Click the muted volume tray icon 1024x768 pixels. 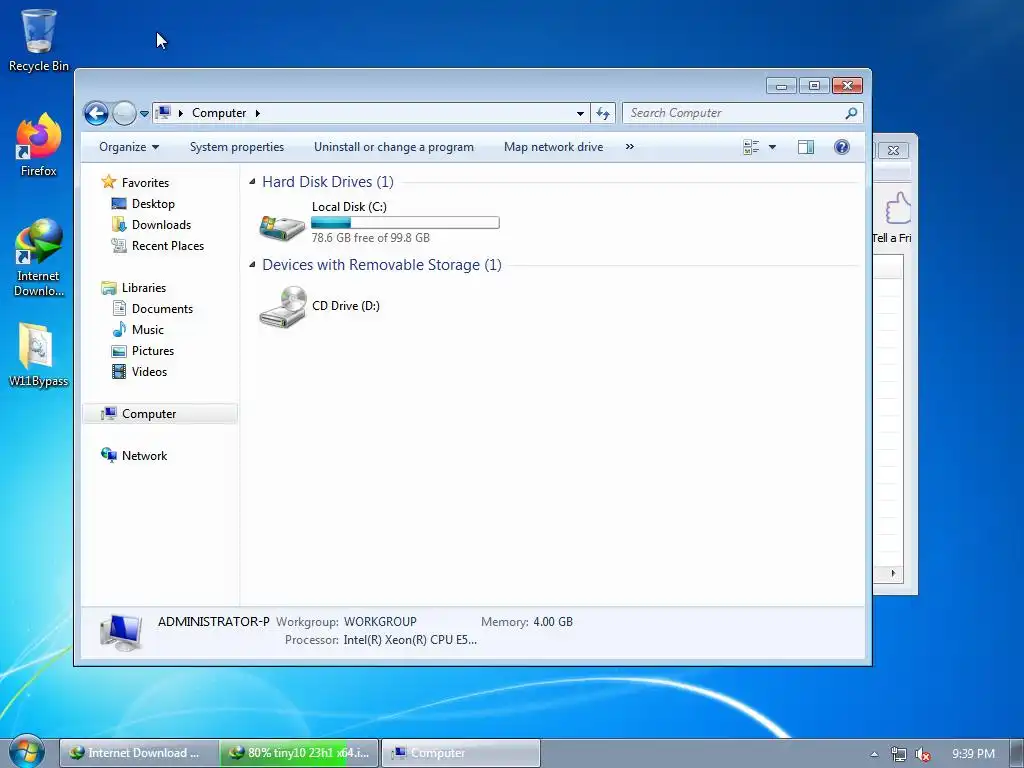tap(923, 754)
